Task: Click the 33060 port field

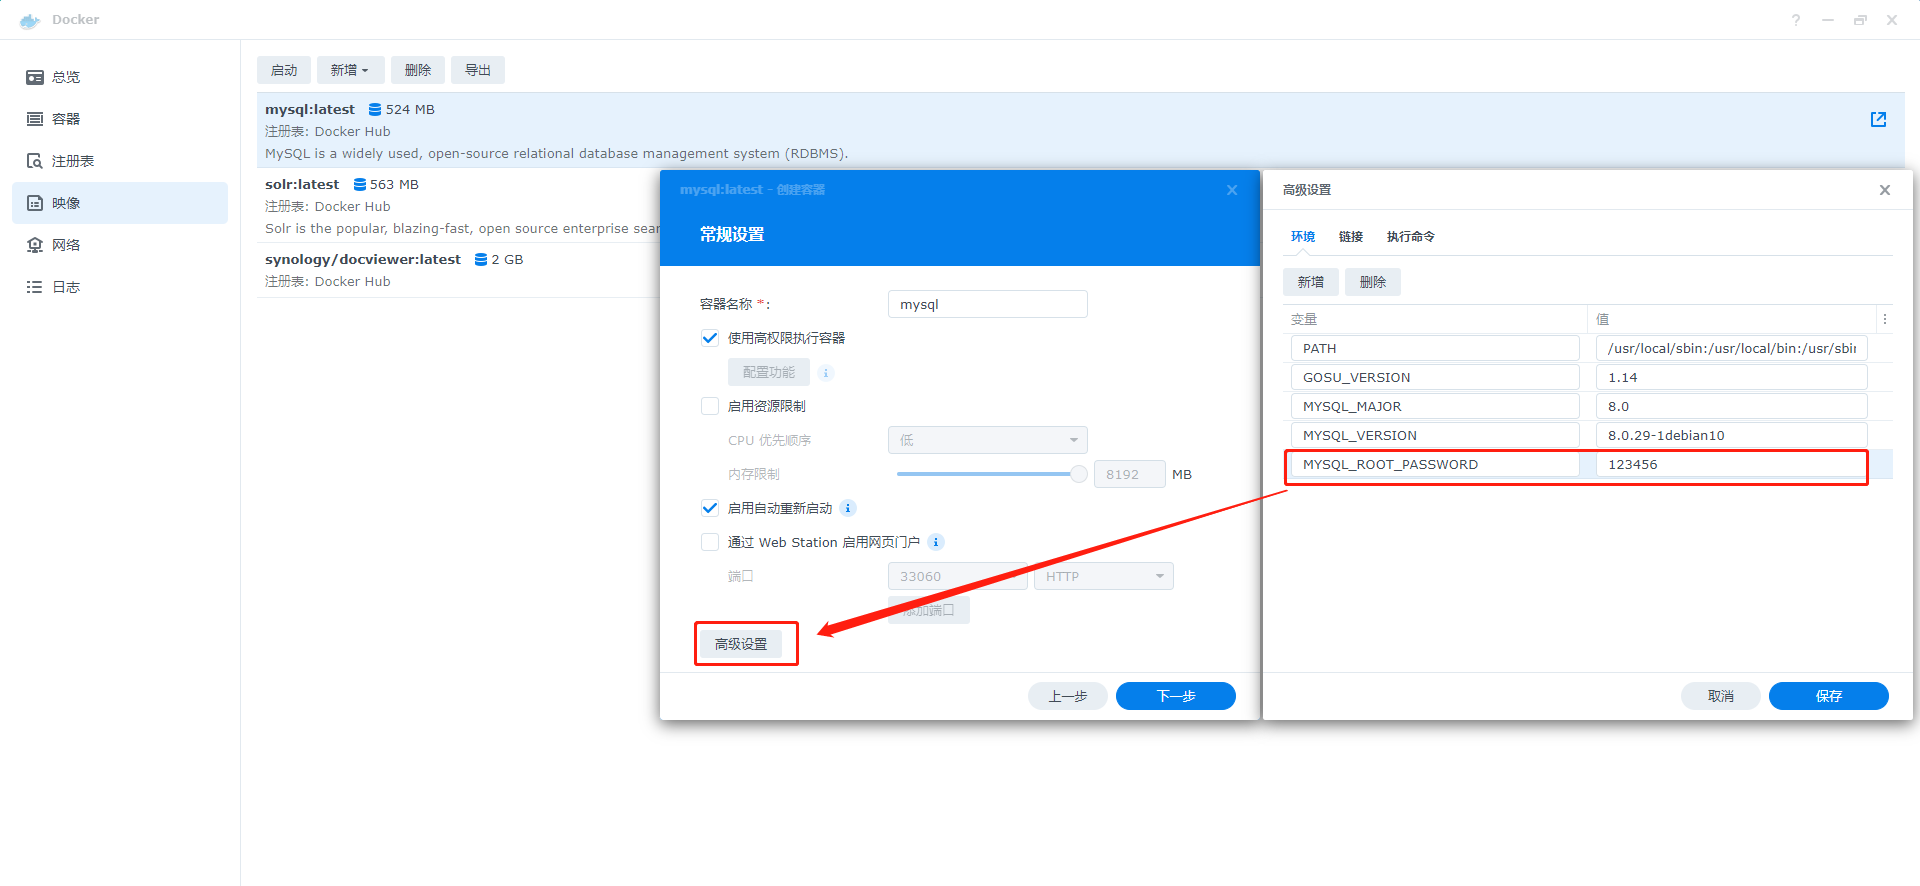Action: [958, 576]
